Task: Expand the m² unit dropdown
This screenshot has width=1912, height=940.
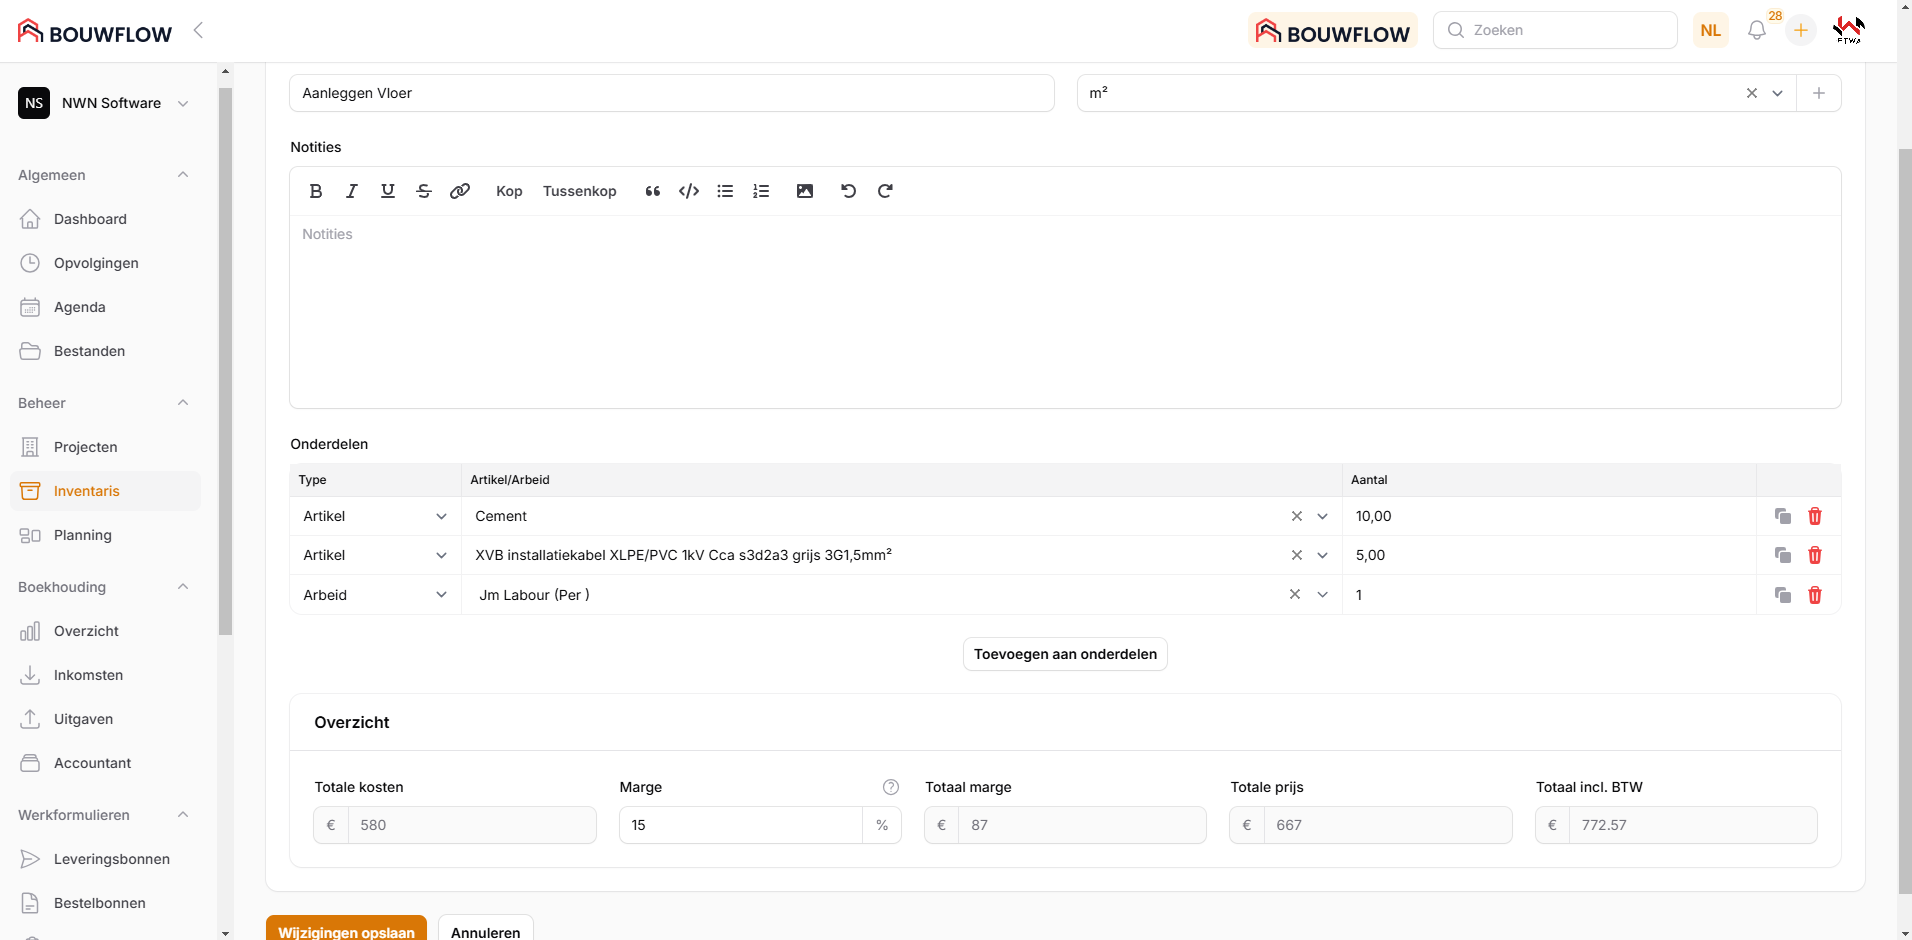Action: 1778,93
